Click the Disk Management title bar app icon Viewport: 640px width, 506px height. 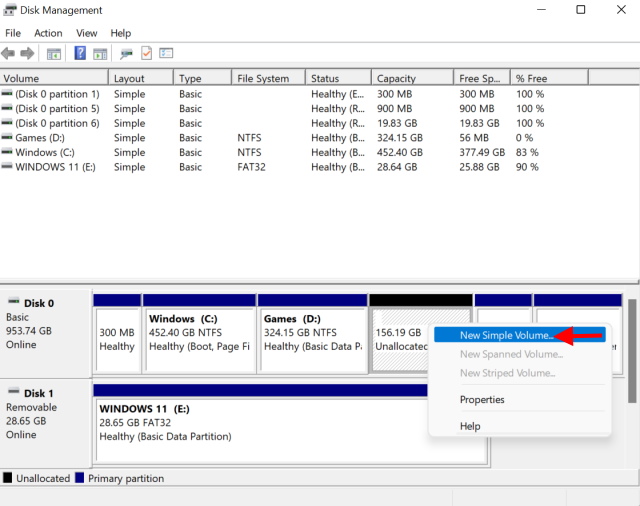point(9,10)
